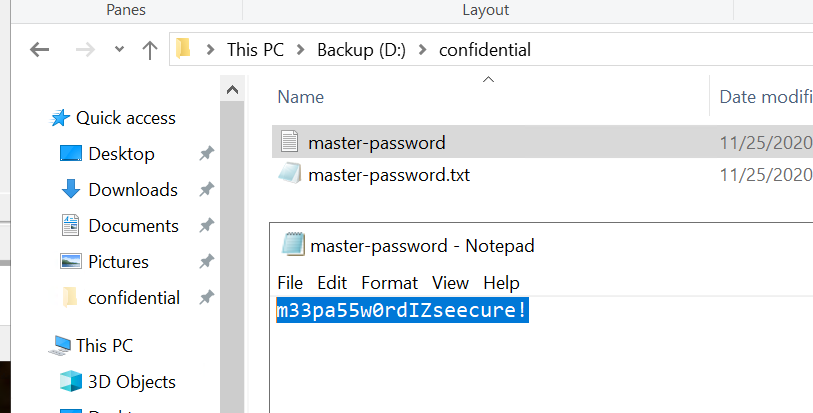Click the Forward navigation arrow

click(x=86, y=49)
